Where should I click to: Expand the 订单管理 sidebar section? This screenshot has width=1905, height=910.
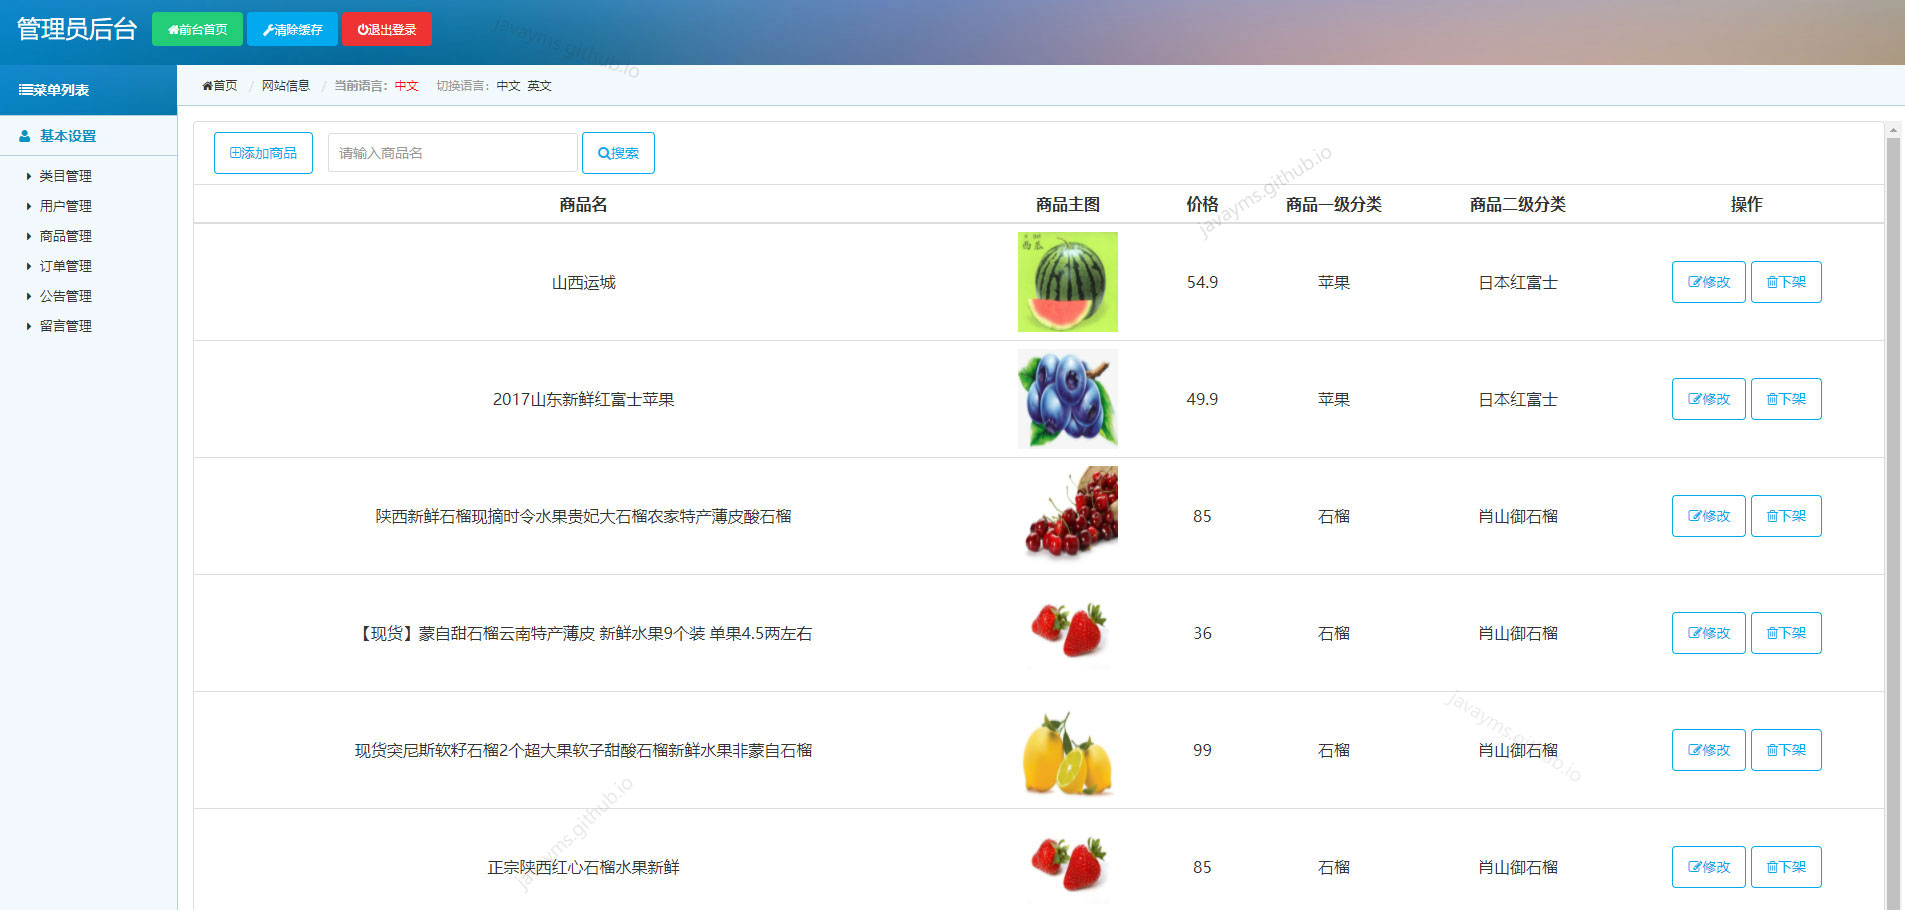tap(65, 265)
